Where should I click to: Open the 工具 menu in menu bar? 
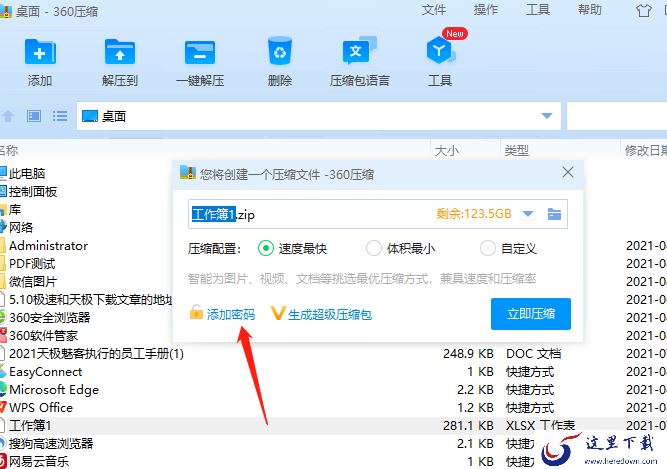[x=538, y=10]
